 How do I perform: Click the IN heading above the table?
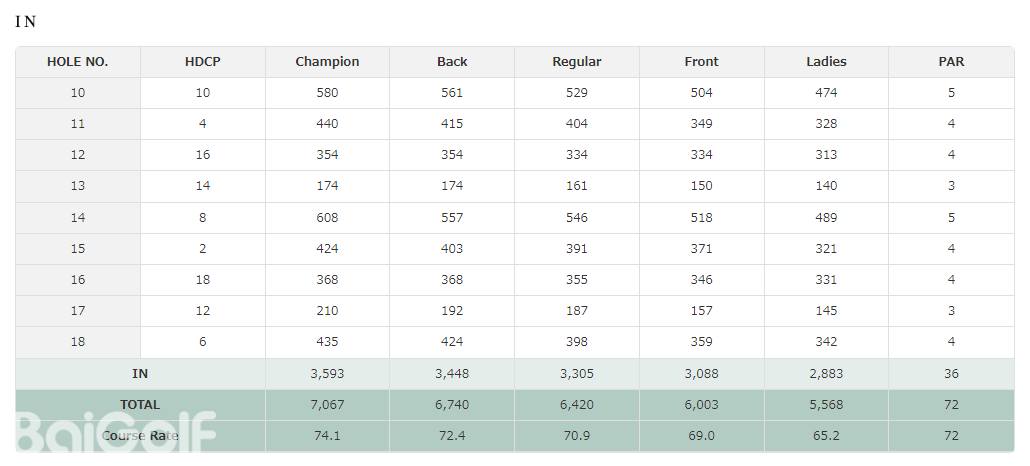click(x=26, y=22)
